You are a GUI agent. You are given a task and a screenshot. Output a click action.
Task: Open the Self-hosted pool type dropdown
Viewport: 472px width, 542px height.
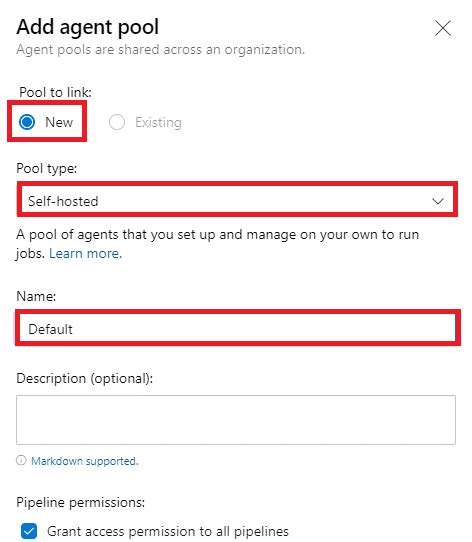click(x=237, y=201)
